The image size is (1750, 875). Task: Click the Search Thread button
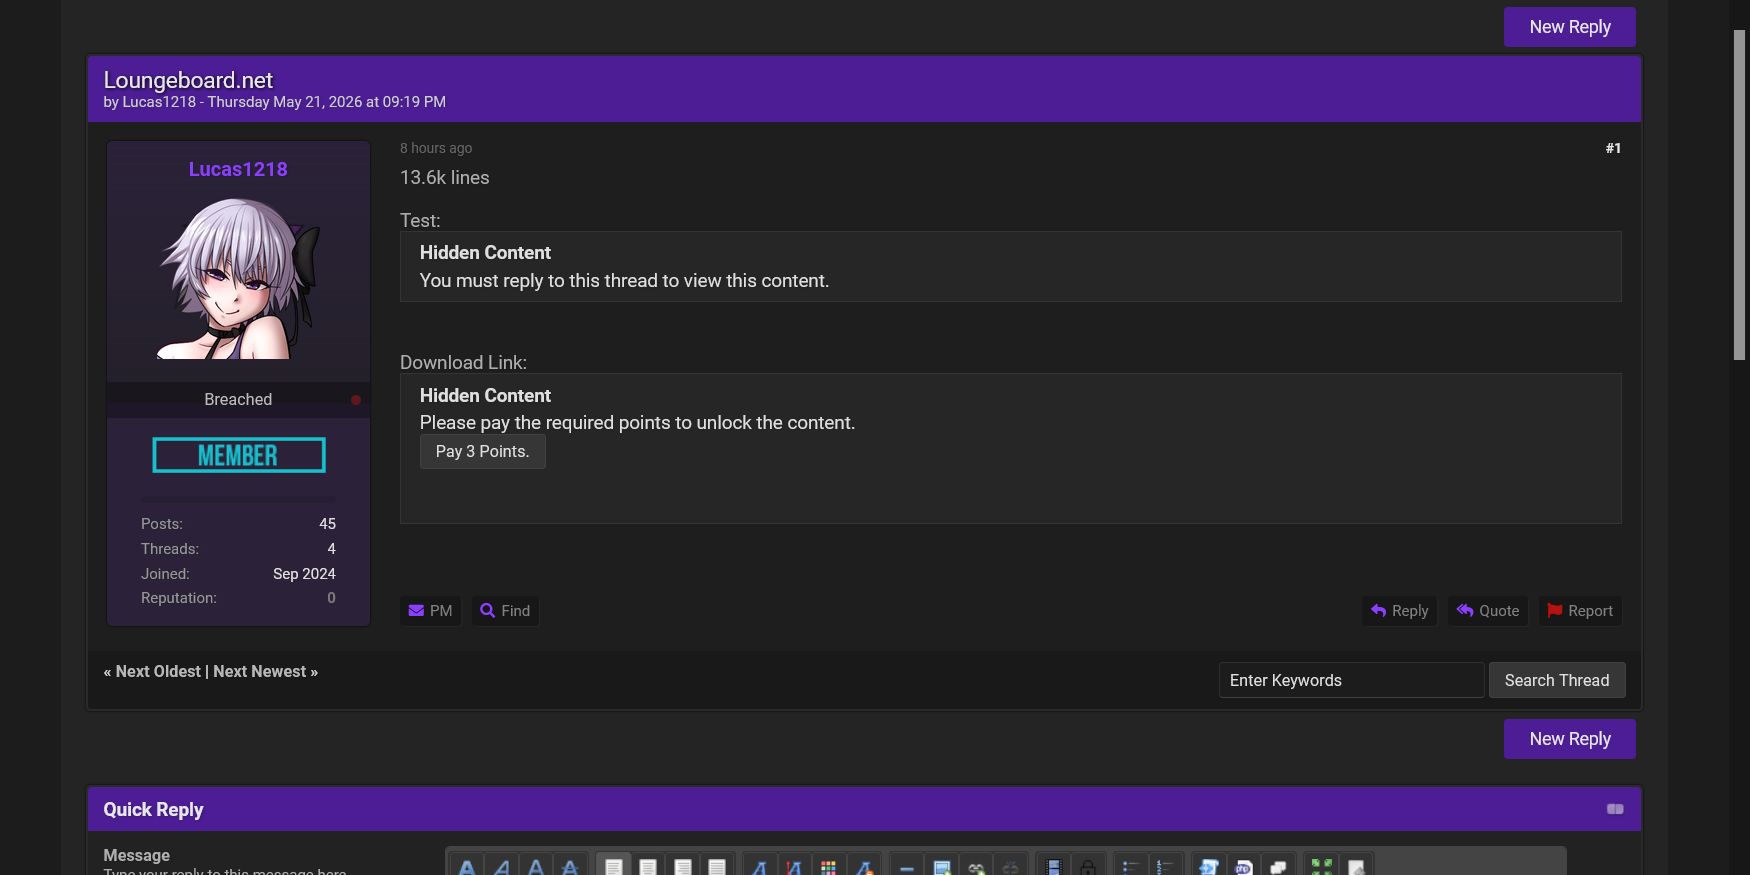(1557, 680)
